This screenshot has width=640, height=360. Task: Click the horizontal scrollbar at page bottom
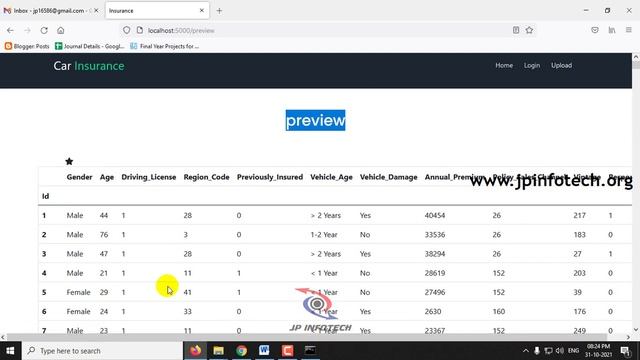[x=307, y=337]
